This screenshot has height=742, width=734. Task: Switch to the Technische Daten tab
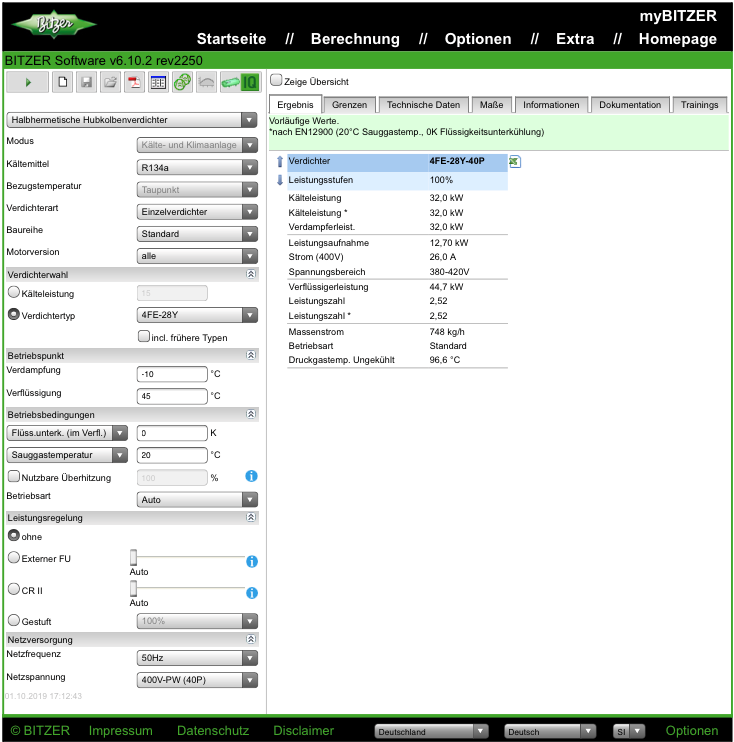[423, 105]
